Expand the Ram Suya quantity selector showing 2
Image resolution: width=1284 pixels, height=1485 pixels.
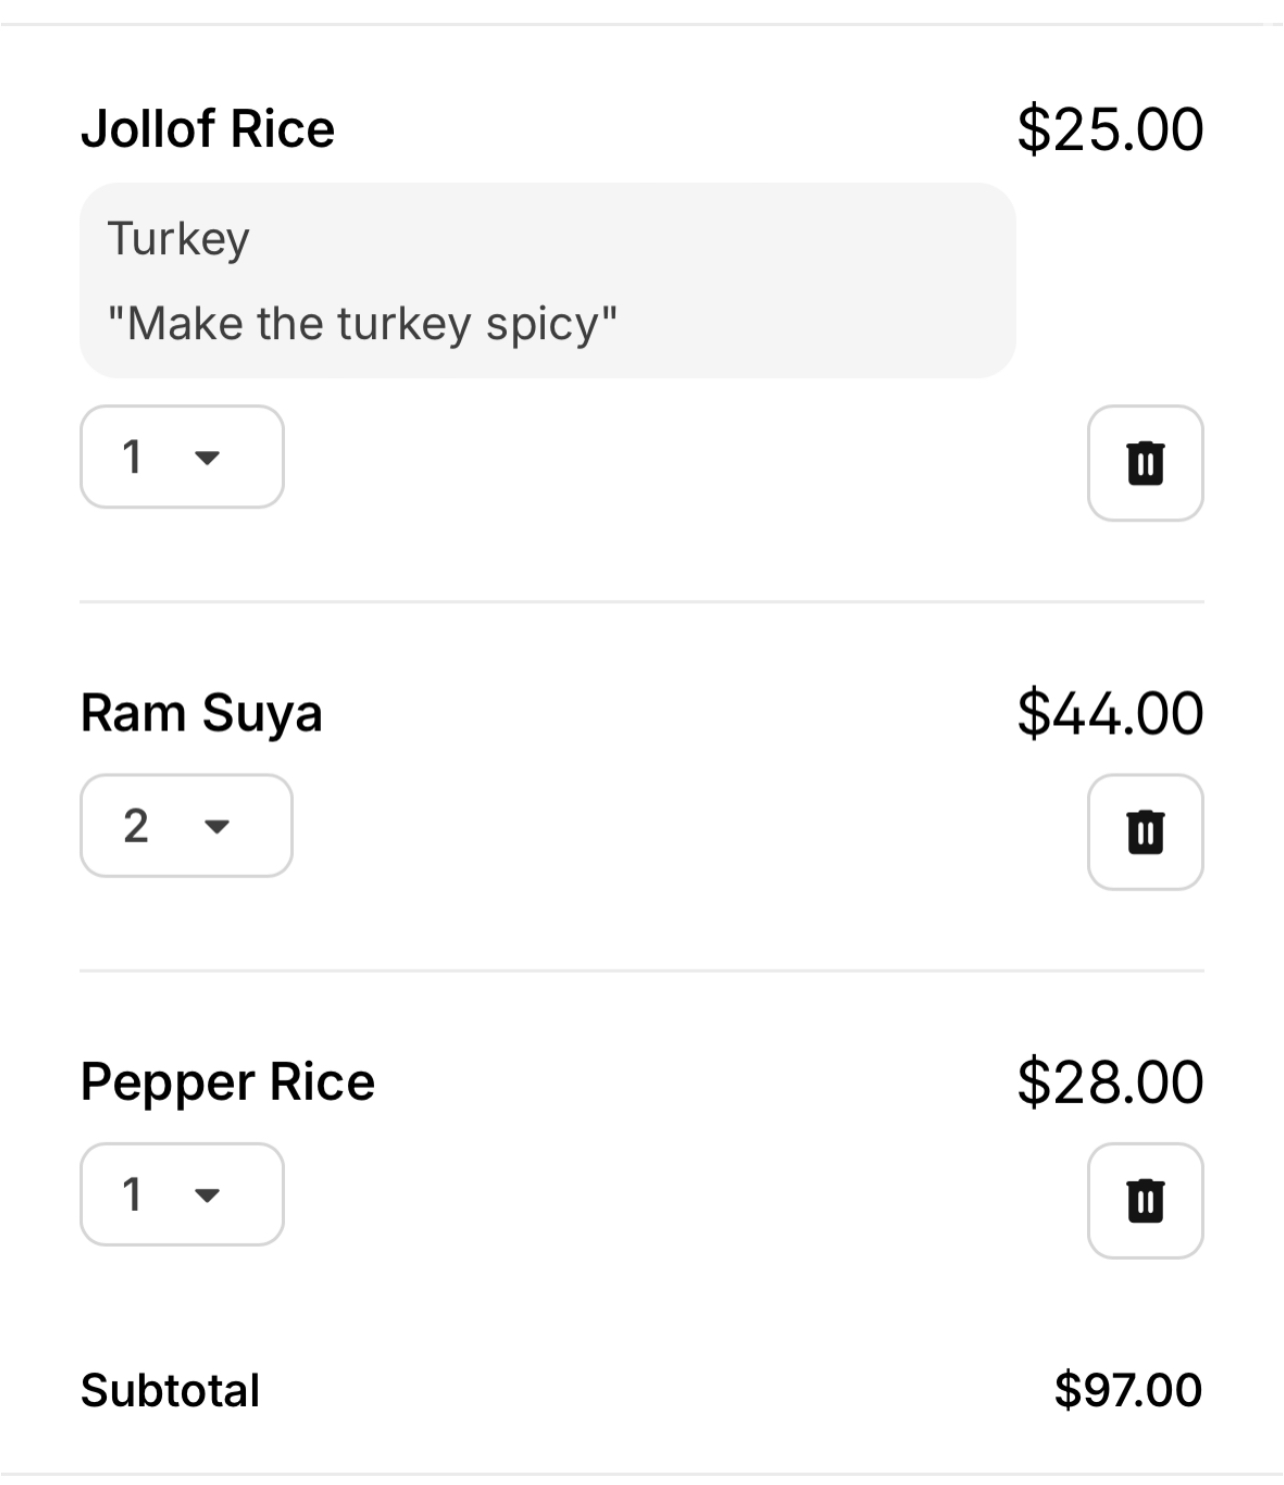(x=186, y=826)
